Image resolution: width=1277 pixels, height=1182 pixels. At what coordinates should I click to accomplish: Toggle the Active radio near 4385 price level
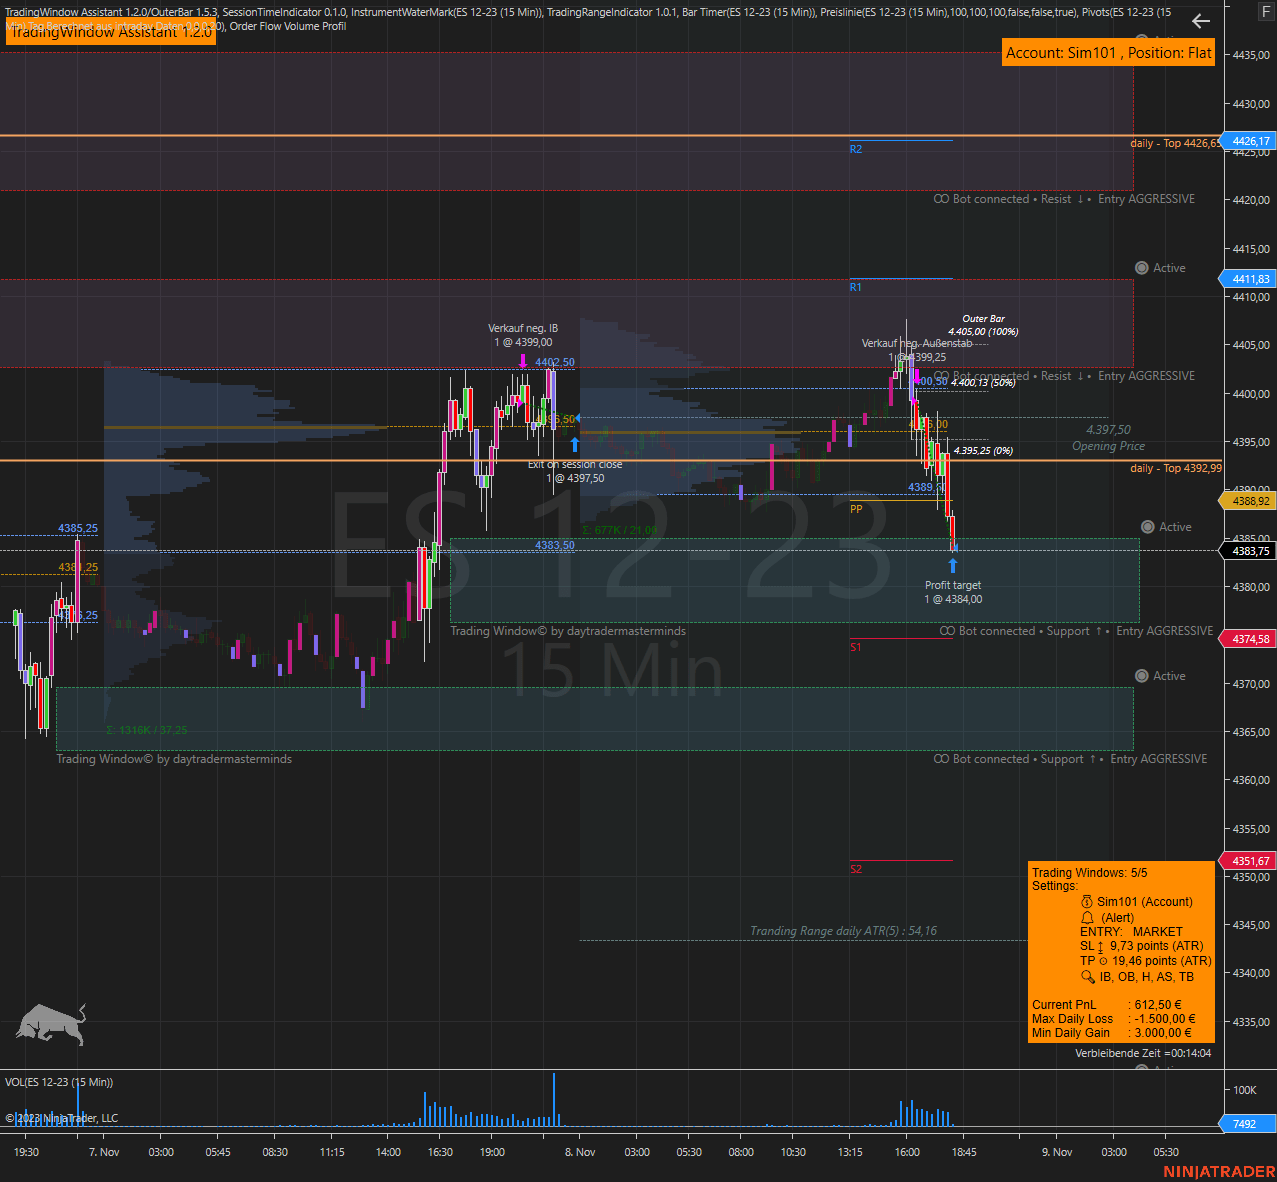(1147, 527)
